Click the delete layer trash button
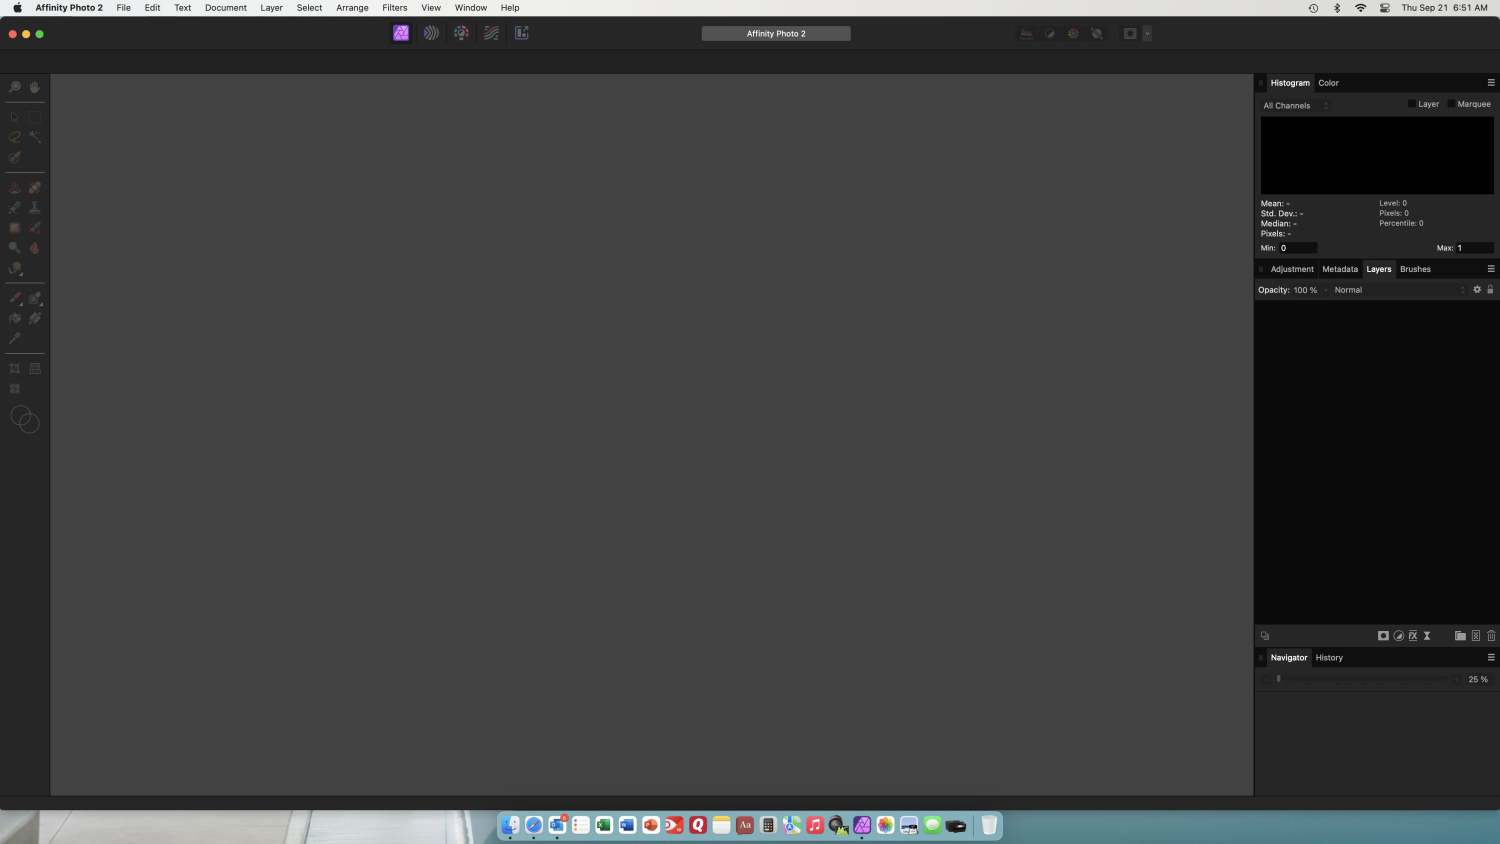Image resolution: width=1500 pixels, height=844 pixels. pos(1491,635)
